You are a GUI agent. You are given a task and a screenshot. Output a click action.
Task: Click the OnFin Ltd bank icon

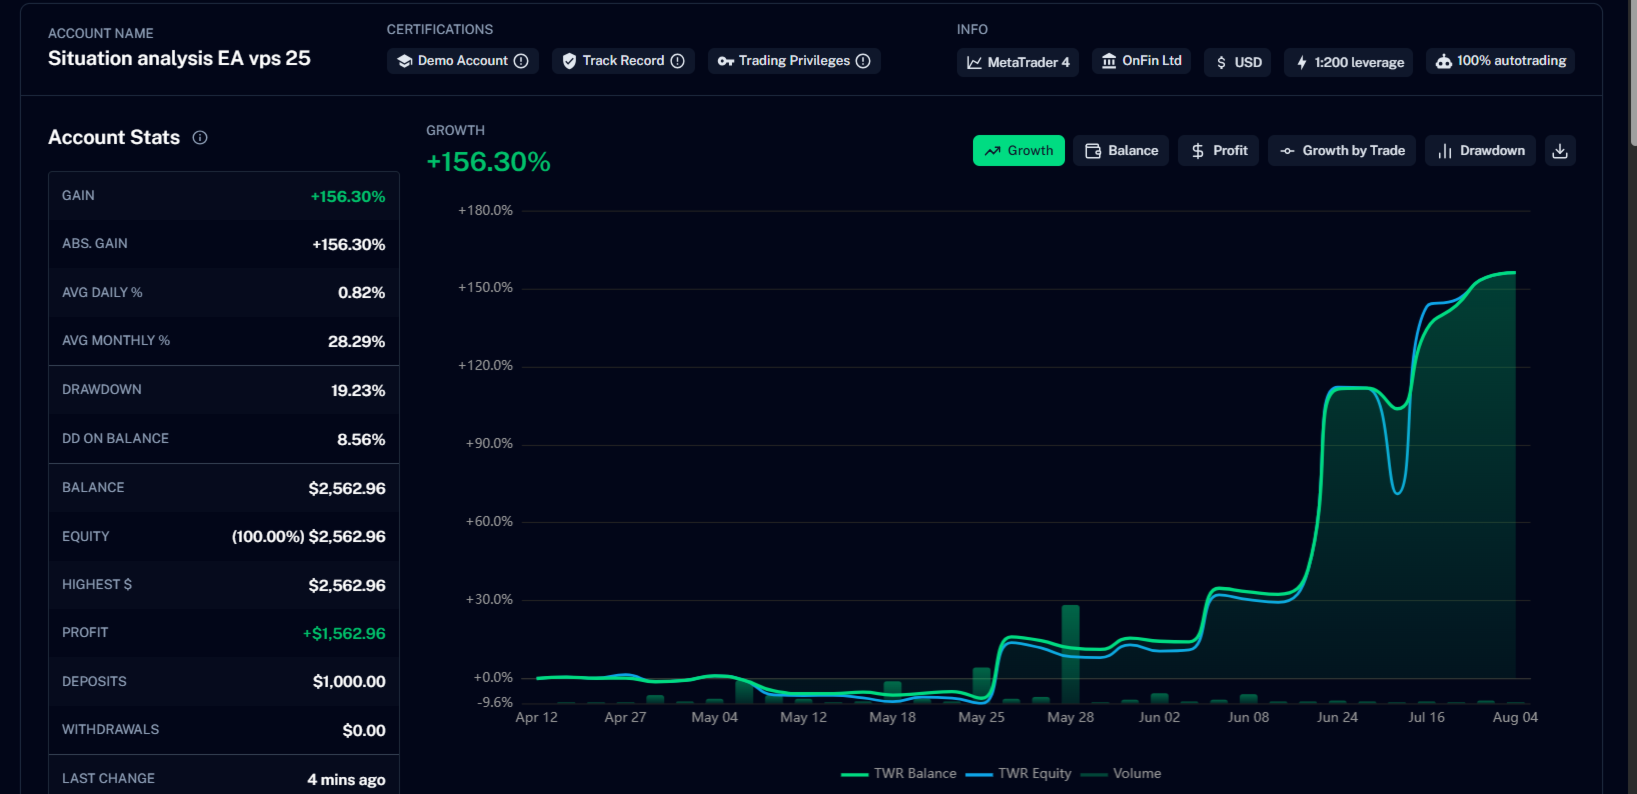[x=1109, y=61]
